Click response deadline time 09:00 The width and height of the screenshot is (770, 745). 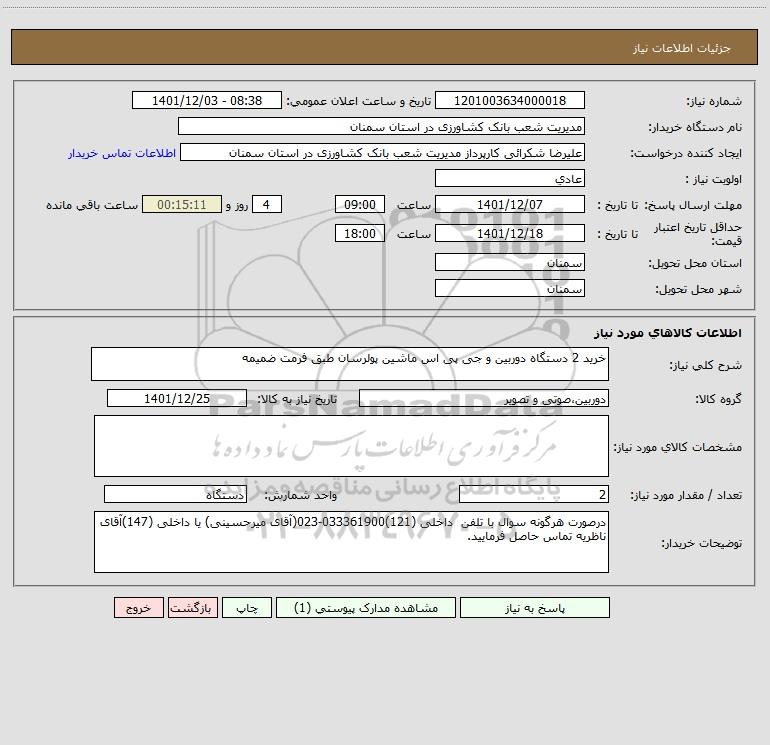pyautogui.click(x=359, y=204)
